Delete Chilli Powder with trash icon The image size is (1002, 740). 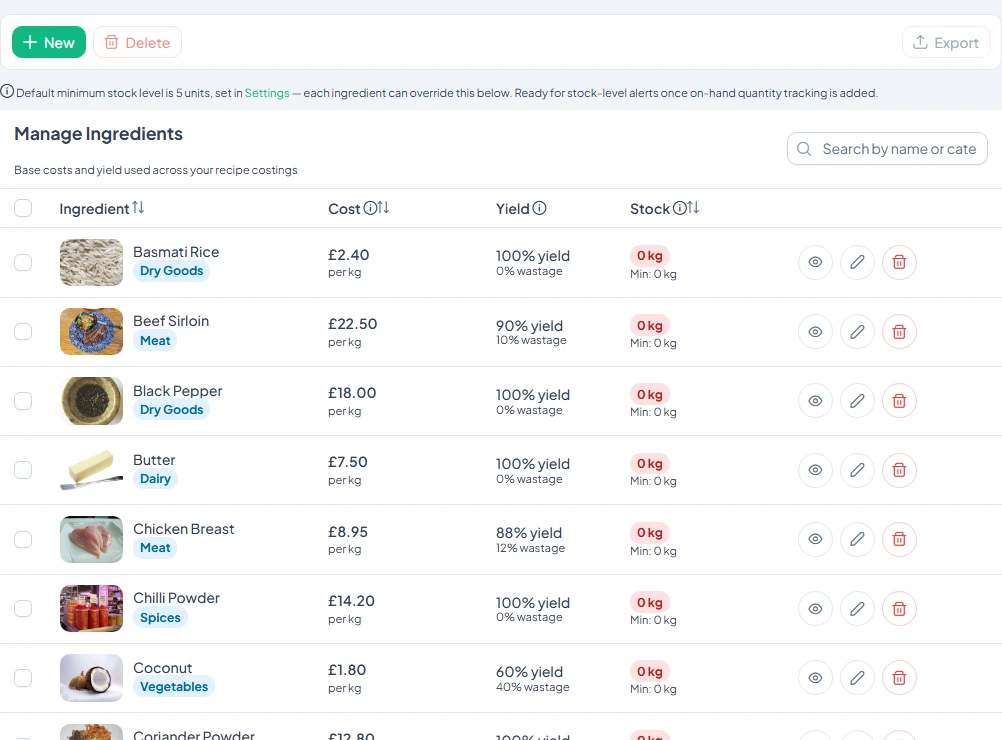click(899, 608)
